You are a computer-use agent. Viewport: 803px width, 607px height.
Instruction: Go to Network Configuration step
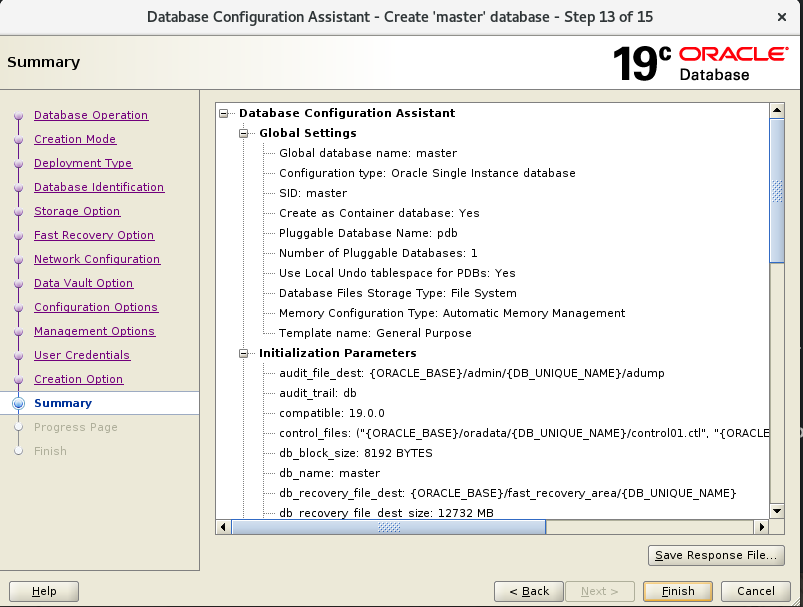97,260
